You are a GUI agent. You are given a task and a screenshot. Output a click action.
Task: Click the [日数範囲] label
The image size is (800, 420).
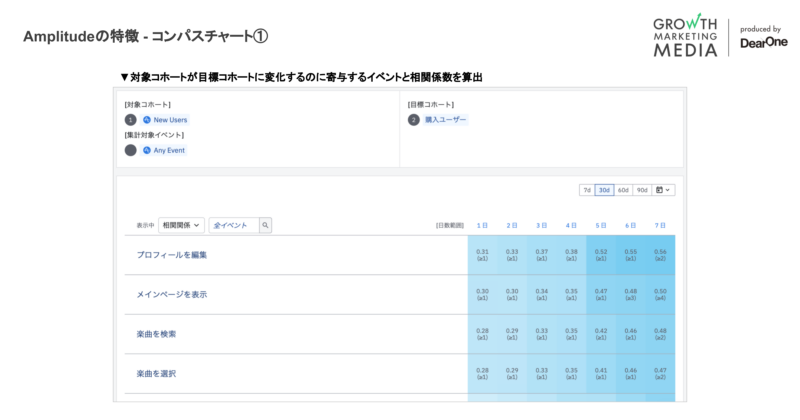[x=449, y=225]
